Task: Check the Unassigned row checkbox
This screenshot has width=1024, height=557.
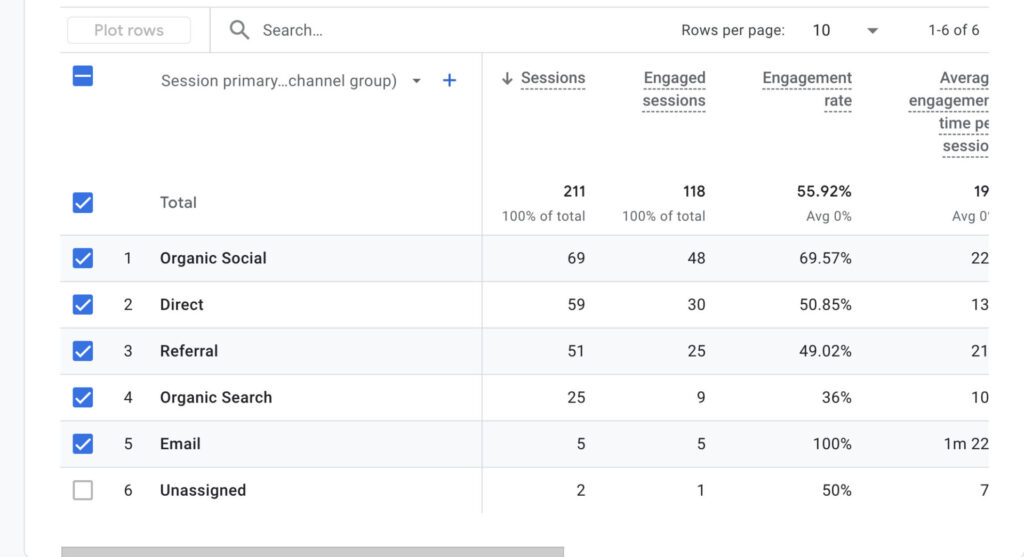Action: click(x=83, y=490)
